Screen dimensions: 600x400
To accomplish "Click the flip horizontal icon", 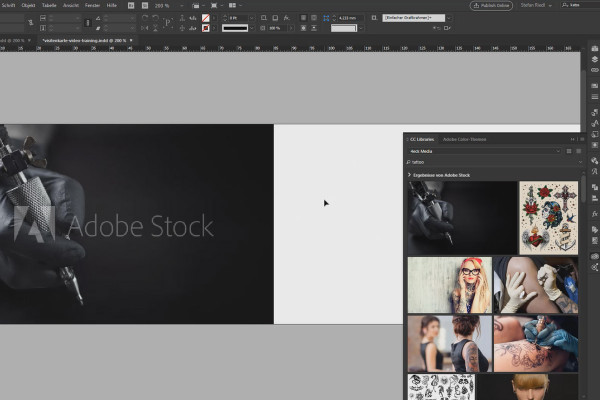I will pos(144,28).
